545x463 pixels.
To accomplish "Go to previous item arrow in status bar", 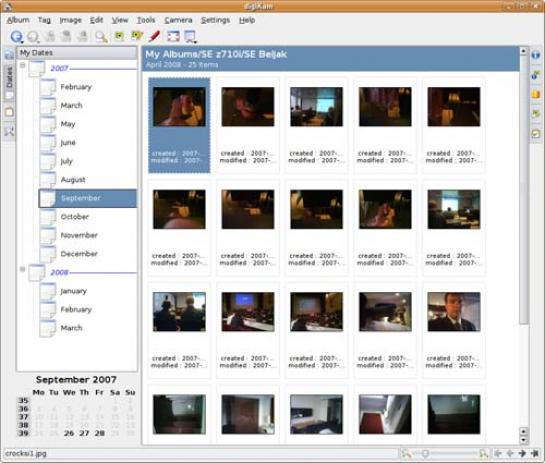I will 510,453.
